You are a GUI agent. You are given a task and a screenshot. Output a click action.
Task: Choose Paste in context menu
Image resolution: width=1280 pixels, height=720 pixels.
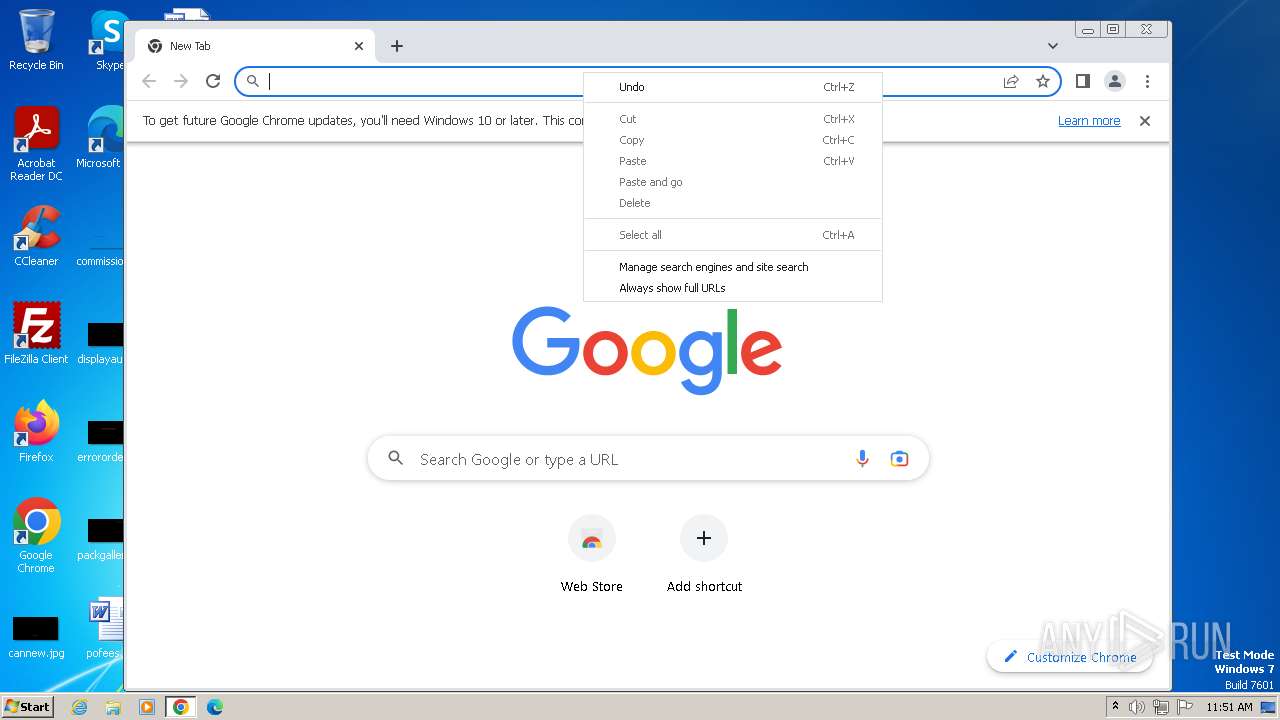point(733,161)
